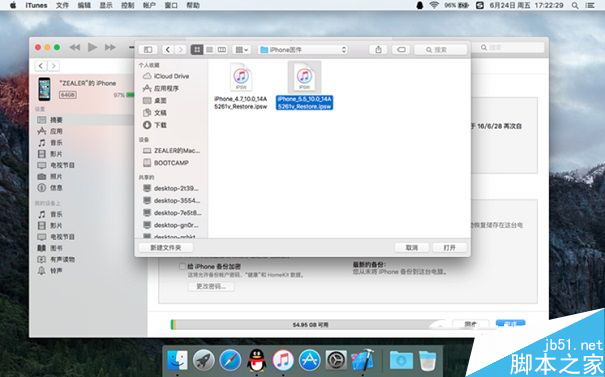Toggle the file dialog sidebar button
This screenshot has width=605, height=377.
click(x=148, y=49)
